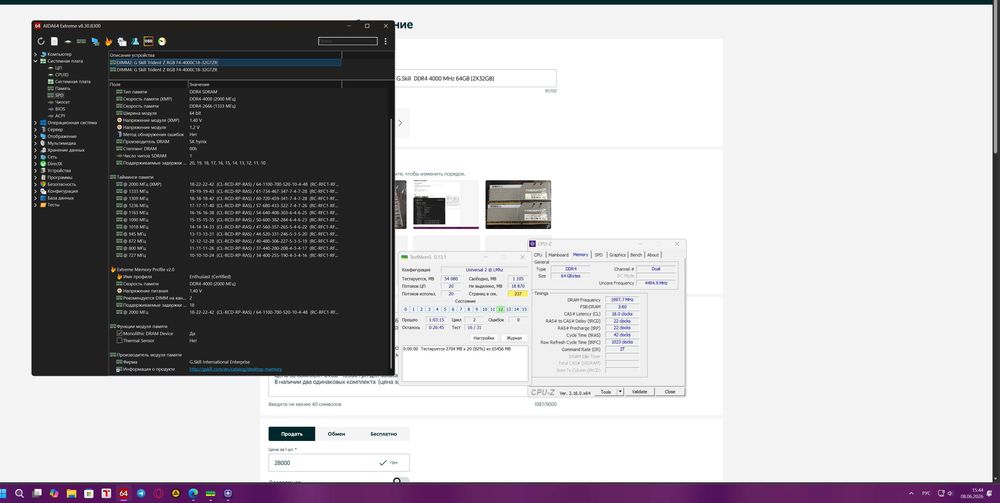Show hidden tray icons chevron
The width and height of the screenshot is (1000, 503).
coord(911,493)
